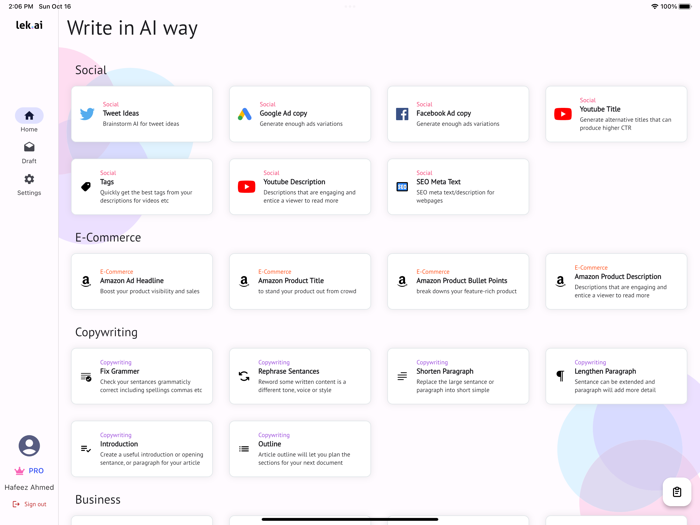This screenshot has width=700, height=525.
Task: Click the Youtube Description play icon
Action: [246, 187]
